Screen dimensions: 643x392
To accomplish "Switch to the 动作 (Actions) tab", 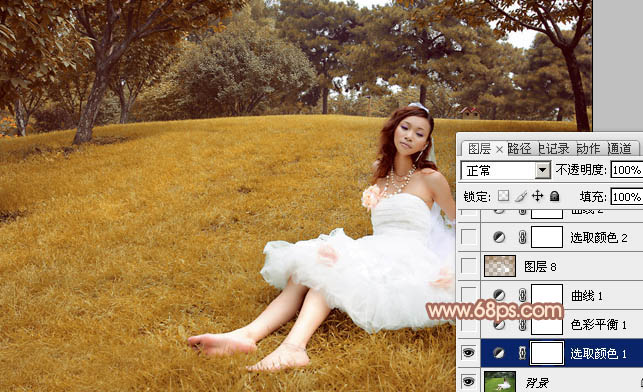I will click(588, 148).
